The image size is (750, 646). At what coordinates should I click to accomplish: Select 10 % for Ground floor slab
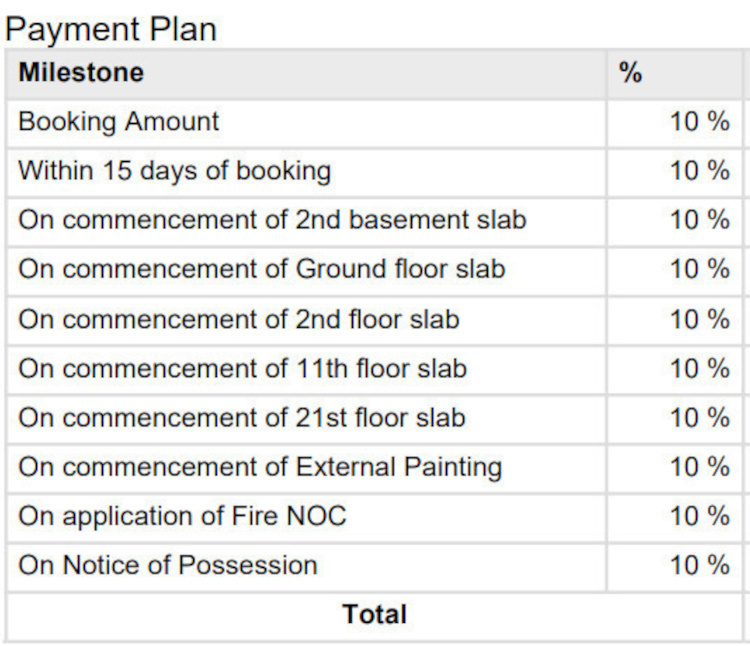click(700, 269)
